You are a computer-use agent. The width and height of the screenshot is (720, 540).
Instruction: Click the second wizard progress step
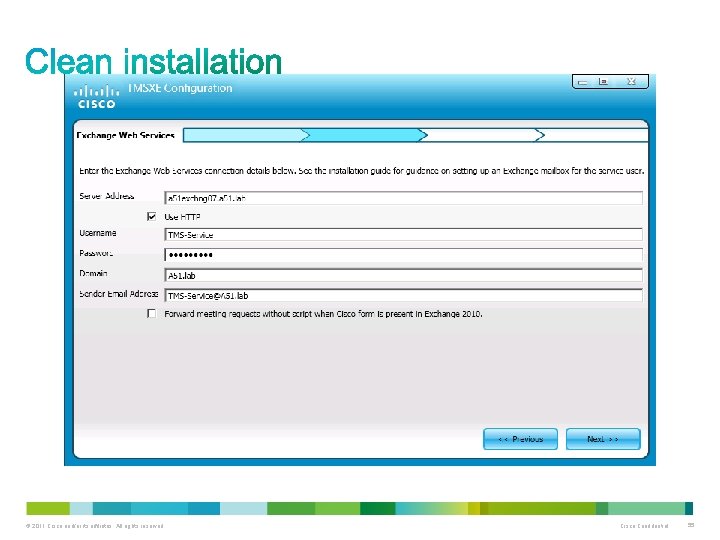click(x=364, y=135)
